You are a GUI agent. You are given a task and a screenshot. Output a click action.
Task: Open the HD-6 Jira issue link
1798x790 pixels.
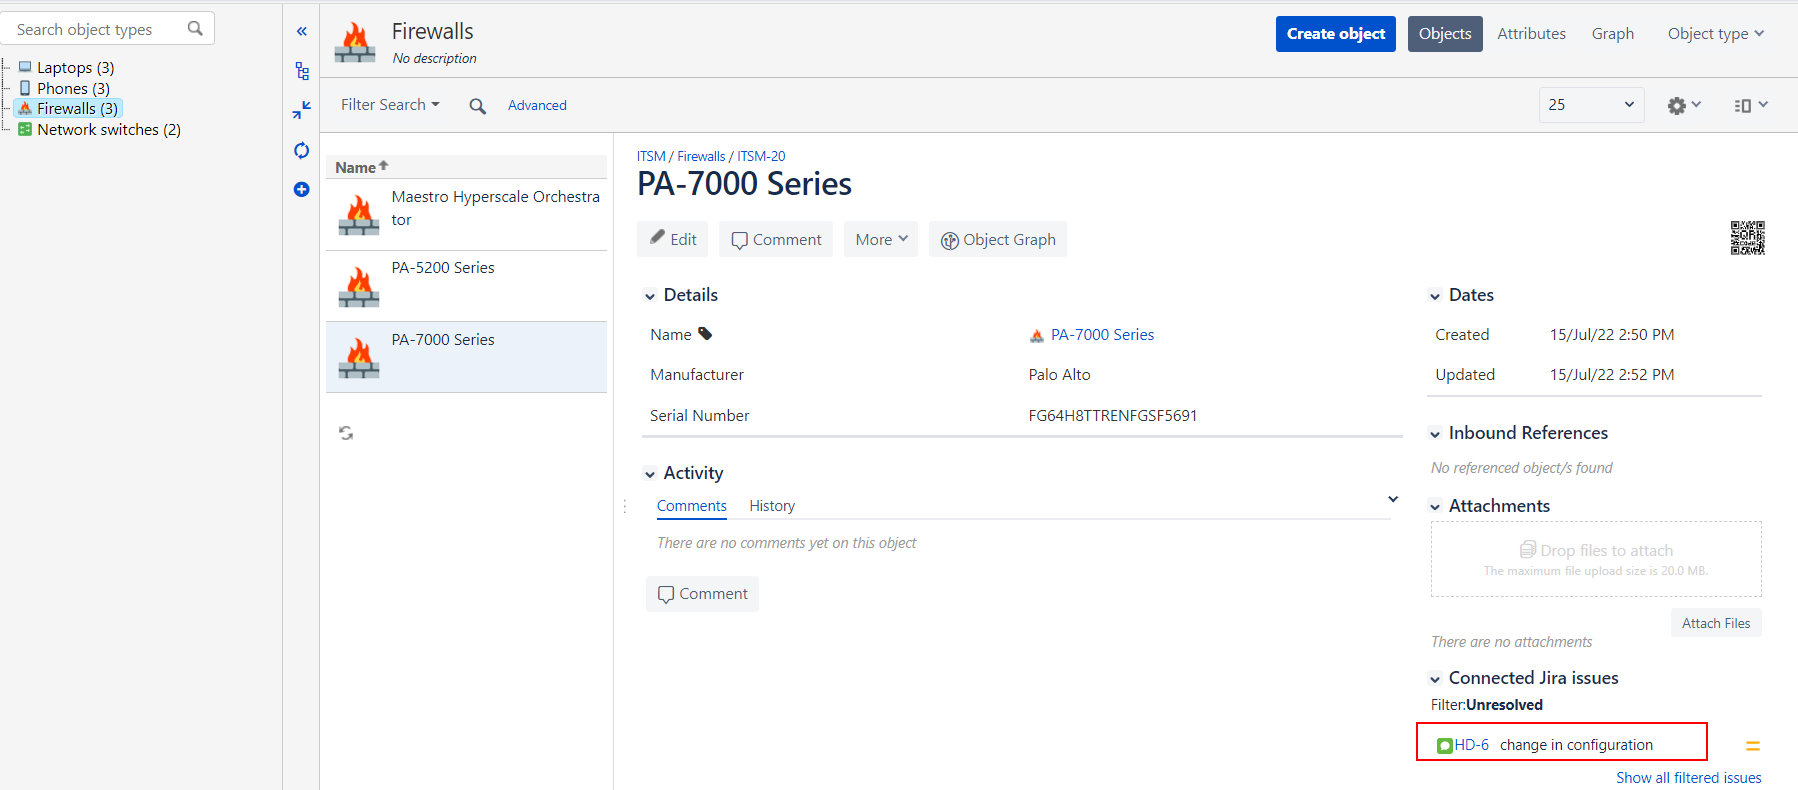[x=1471, y=745]
